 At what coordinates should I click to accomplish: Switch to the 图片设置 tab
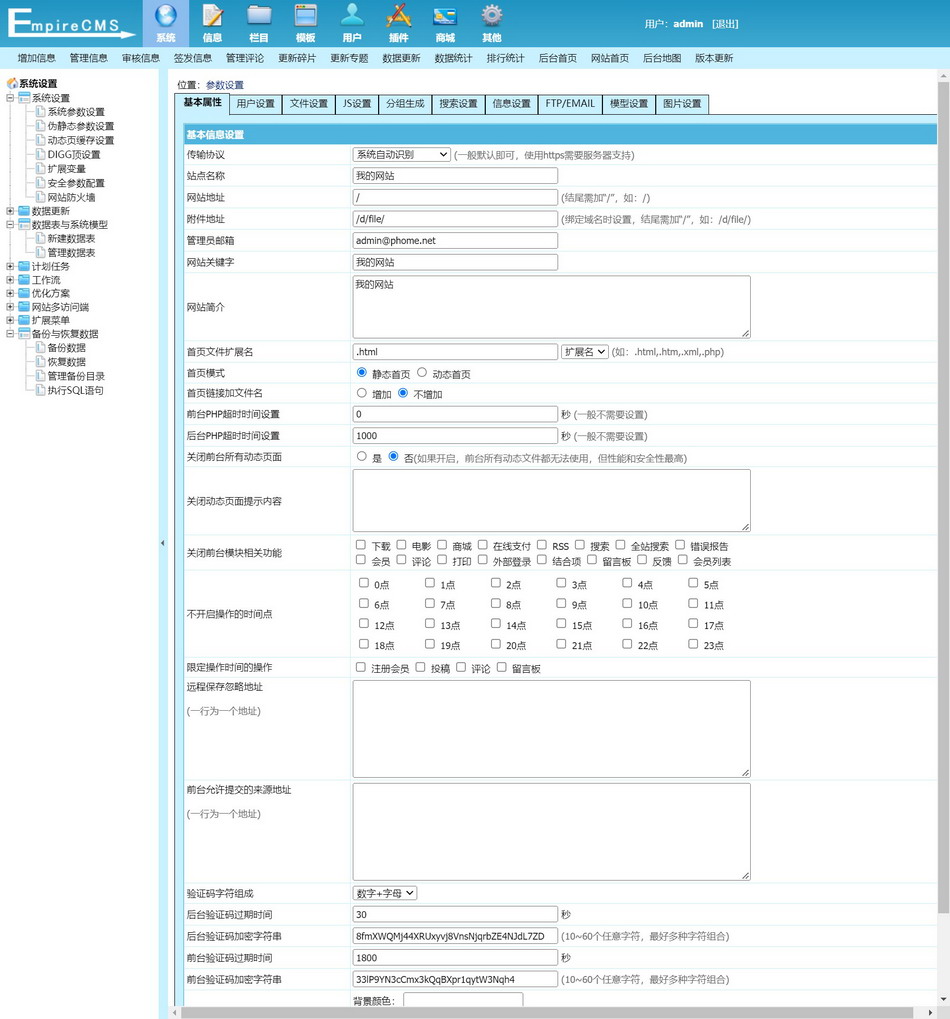(x=682, y=104)
